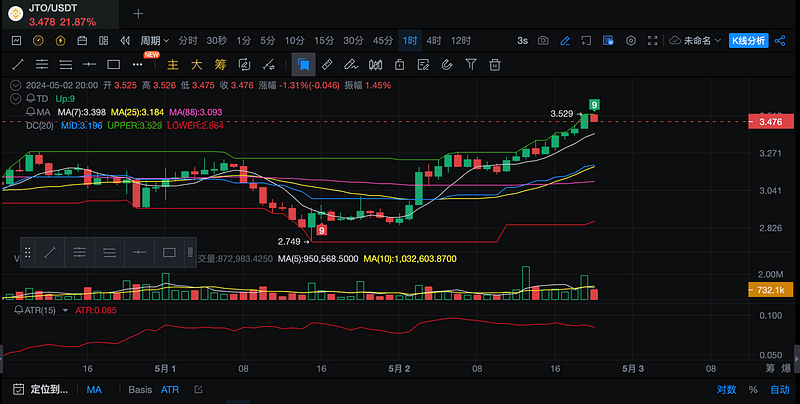Click the gold 大 indicator icon
The height and width of the screenshot is (404, 800).
[196, 64]
